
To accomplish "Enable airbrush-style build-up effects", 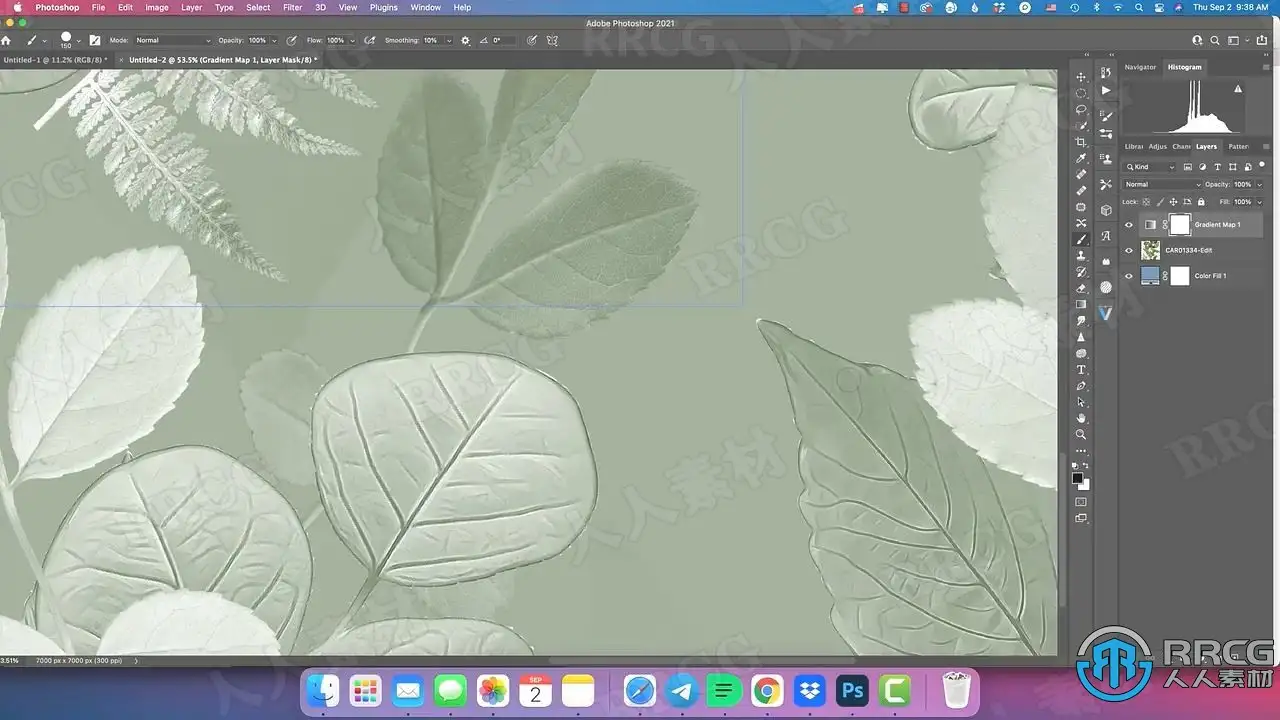I will [369, 40].
